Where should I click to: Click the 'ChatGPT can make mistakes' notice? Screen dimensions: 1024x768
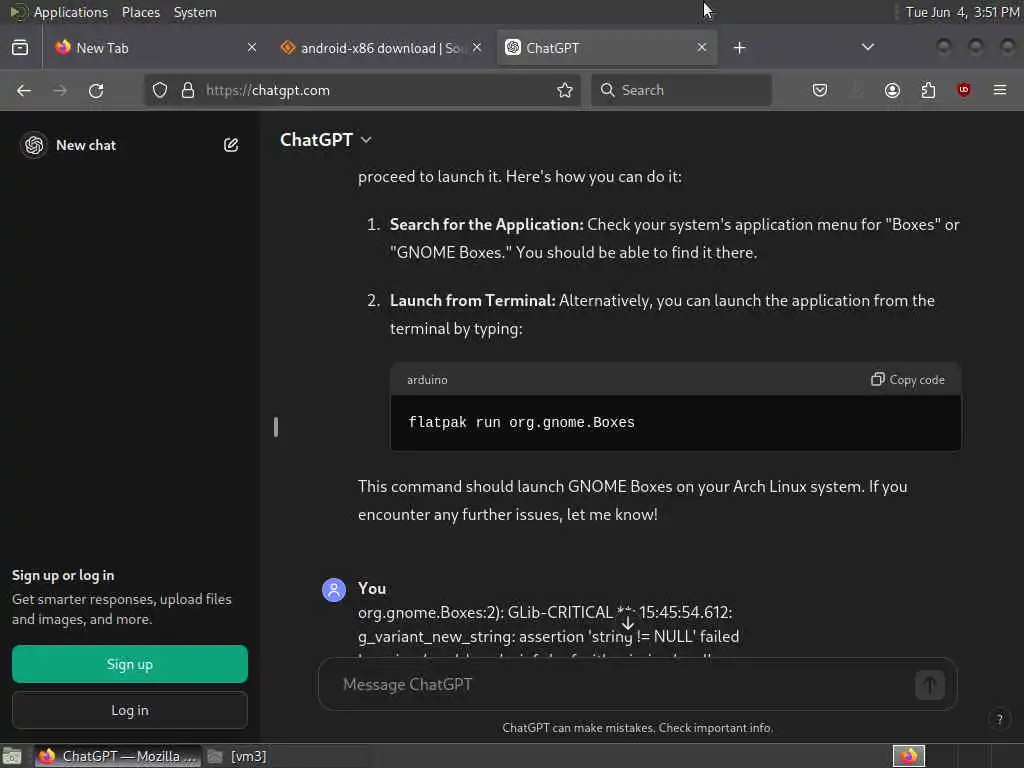pos(637,728)
